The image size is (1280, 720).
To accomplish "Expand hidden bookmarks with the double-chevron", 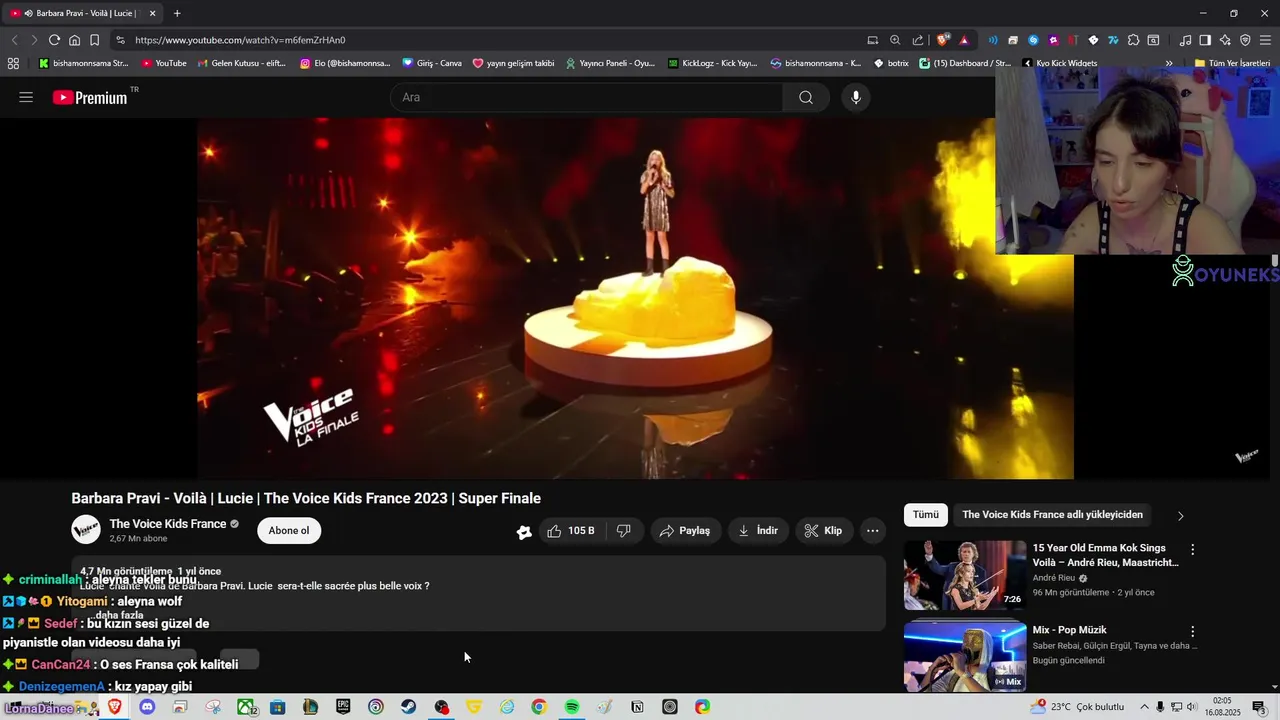I will click(1169, 63).
